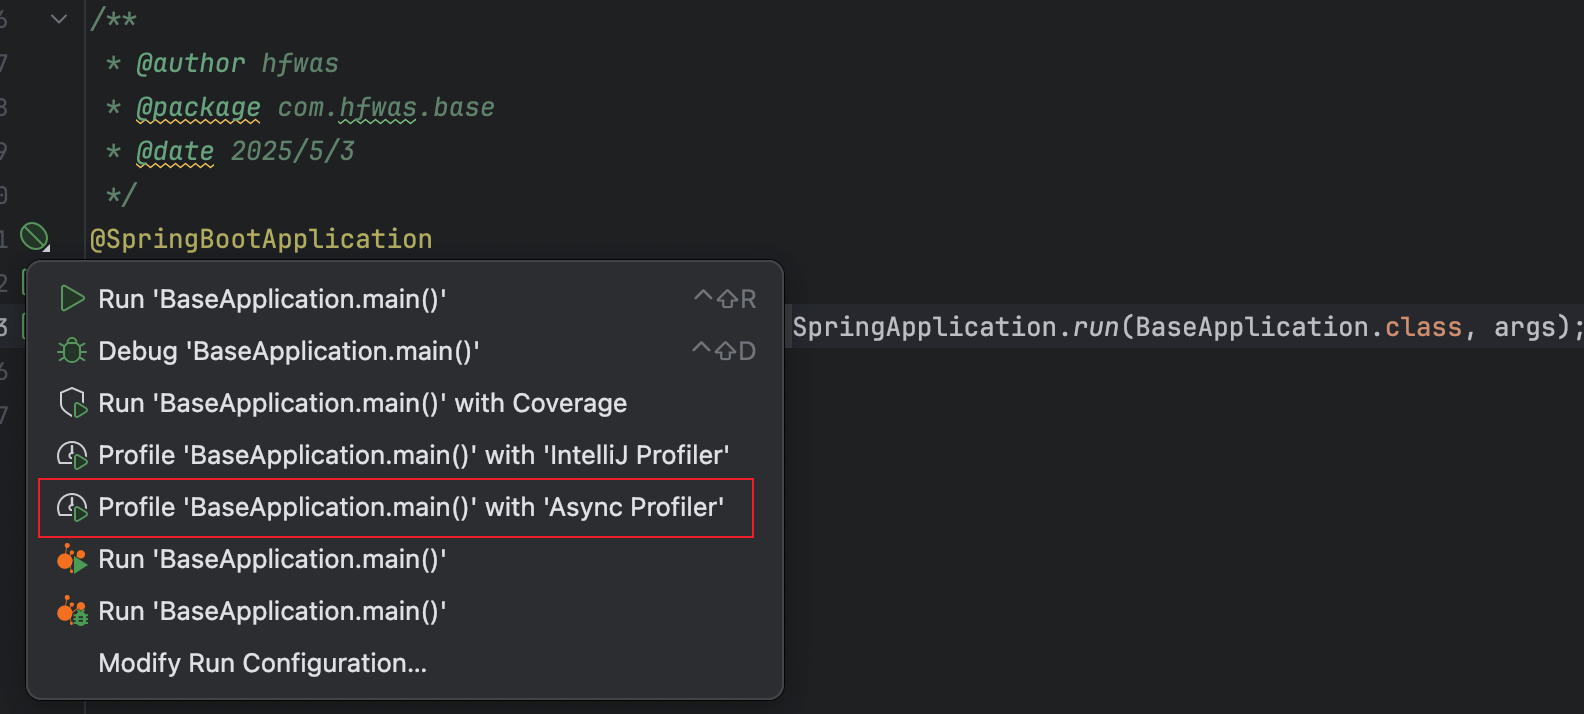Select Debug 'BaseApplication.main()' menu entry
1584x714 pixels.
click(288, 351)
